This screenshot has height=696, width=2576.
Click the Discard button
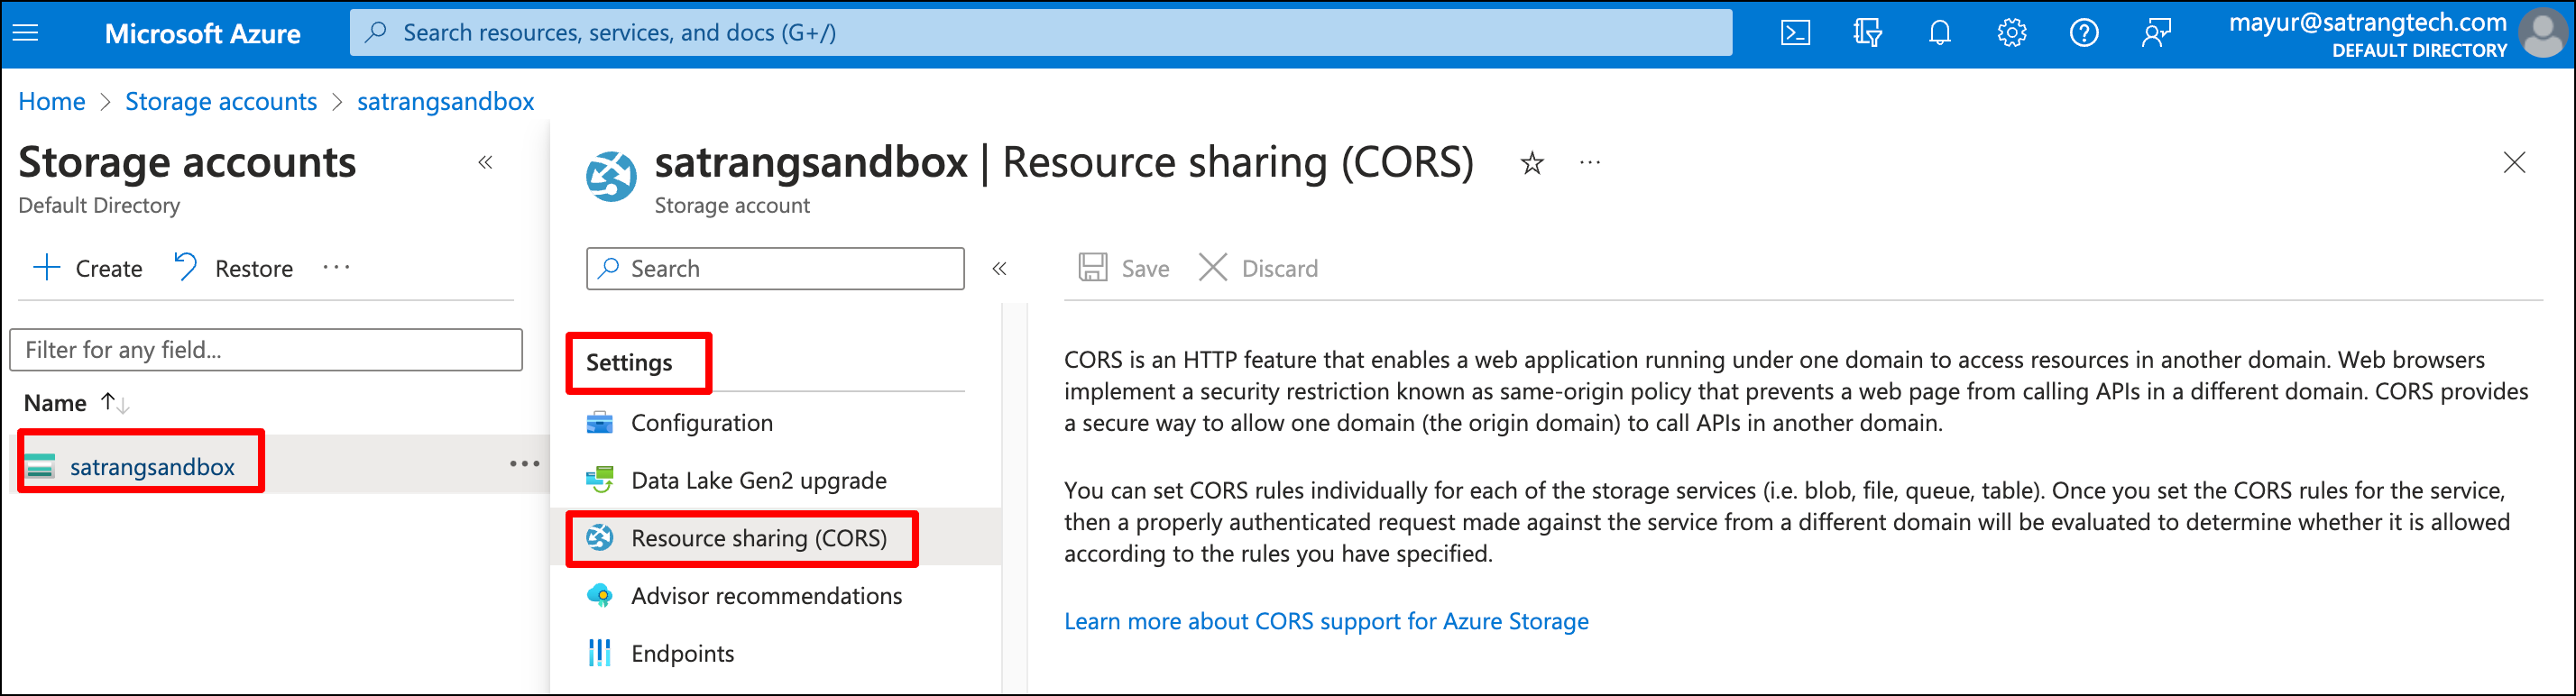1259,268
